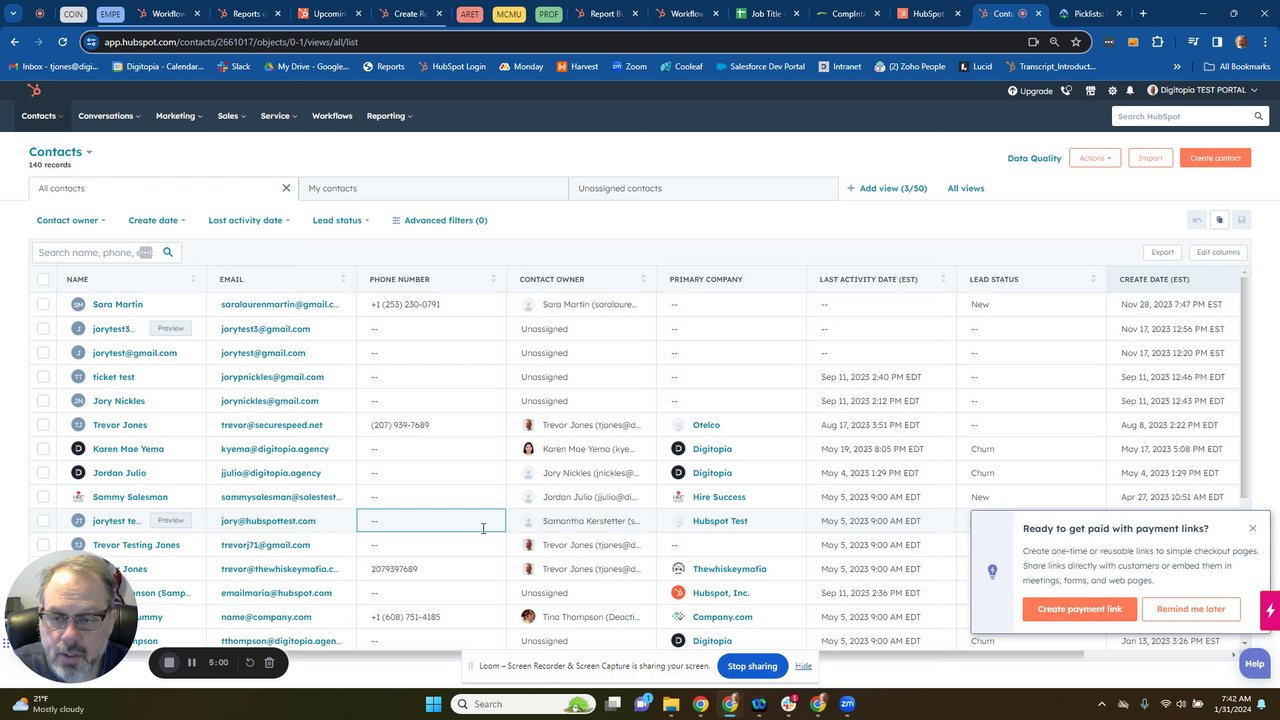Open the Contact owner filter dropdown
The width and height of the screenshot is (1280, 720).
pyautogui.click(x=71, y=220)
